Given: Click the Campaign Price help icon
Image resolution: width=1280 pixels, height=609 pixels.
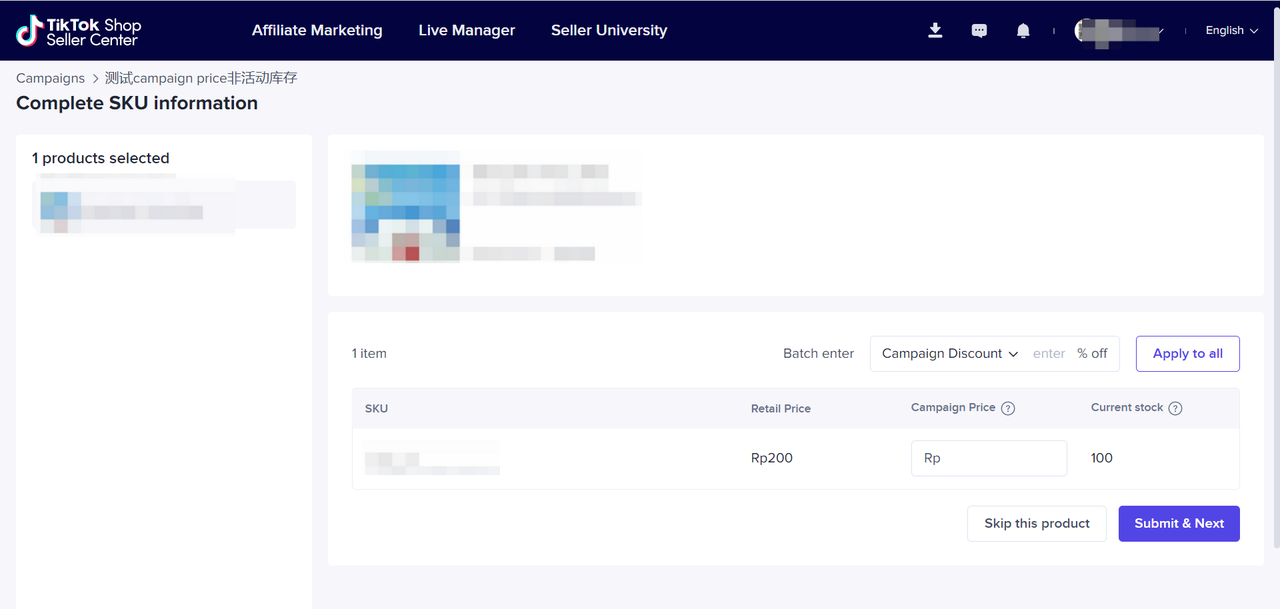Looking at the screenshot, I should 1008,408.
